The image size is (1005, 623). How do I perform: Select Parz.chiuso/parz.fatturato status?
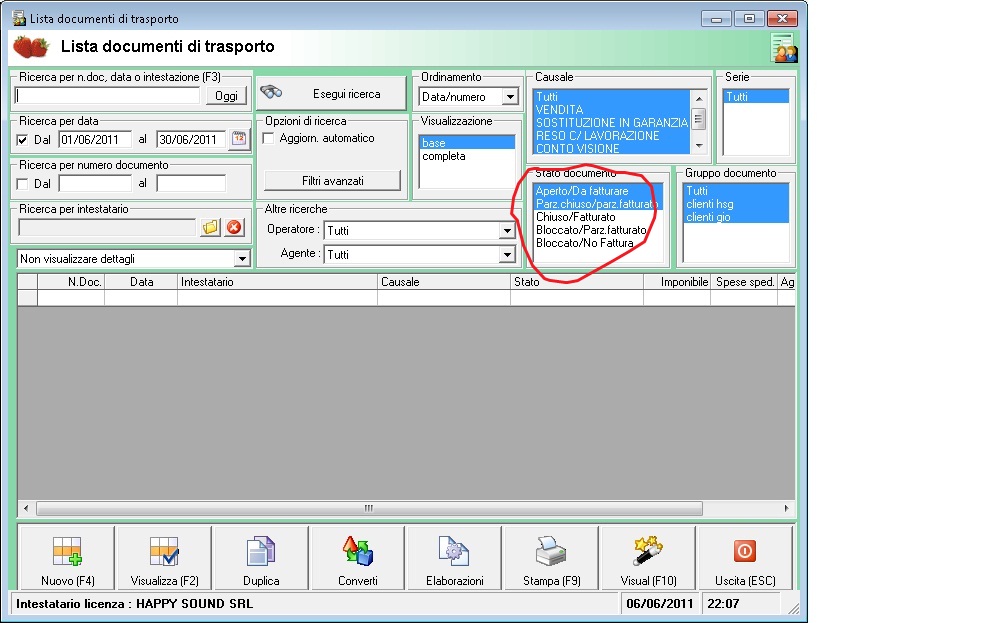[x=597, y=204]
